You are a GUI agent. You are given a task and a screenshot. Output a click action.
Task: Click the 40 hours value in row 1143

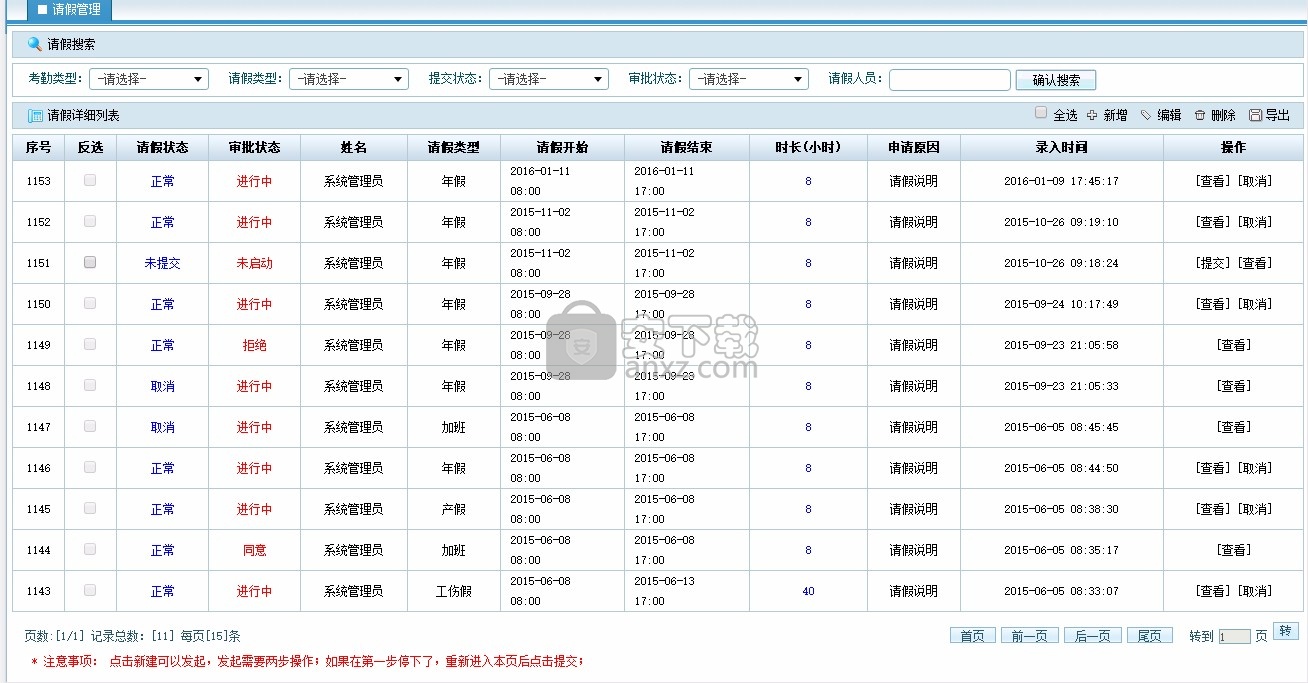click(x=808, y=591)
